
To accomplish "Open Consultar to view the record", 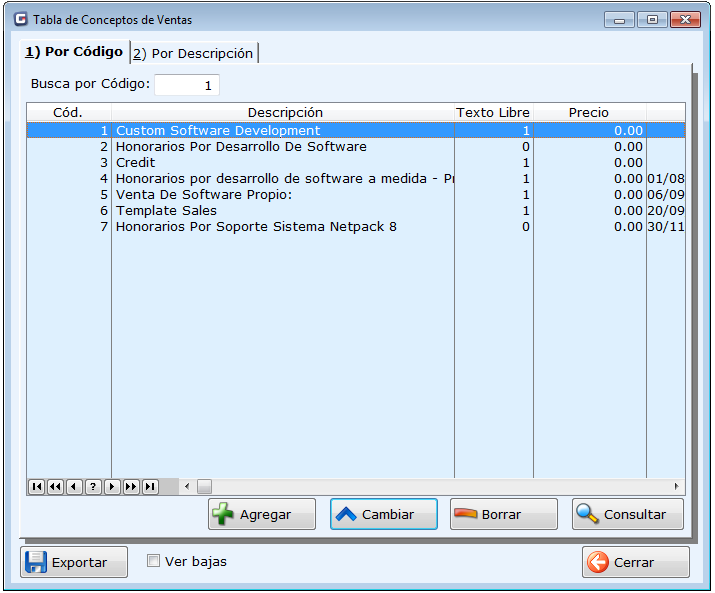I will (x=628, y=514).
